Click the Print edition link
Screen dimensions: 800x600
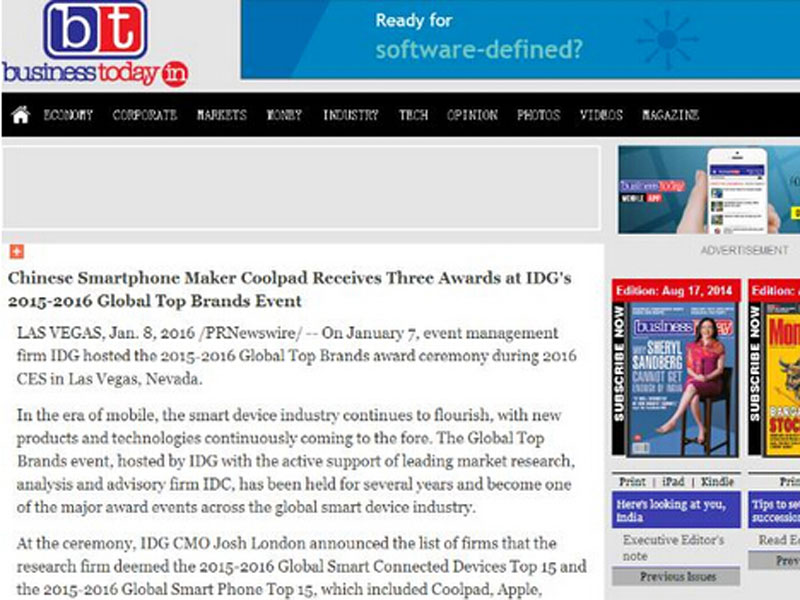pyautogui.click(x=632, y=482)
